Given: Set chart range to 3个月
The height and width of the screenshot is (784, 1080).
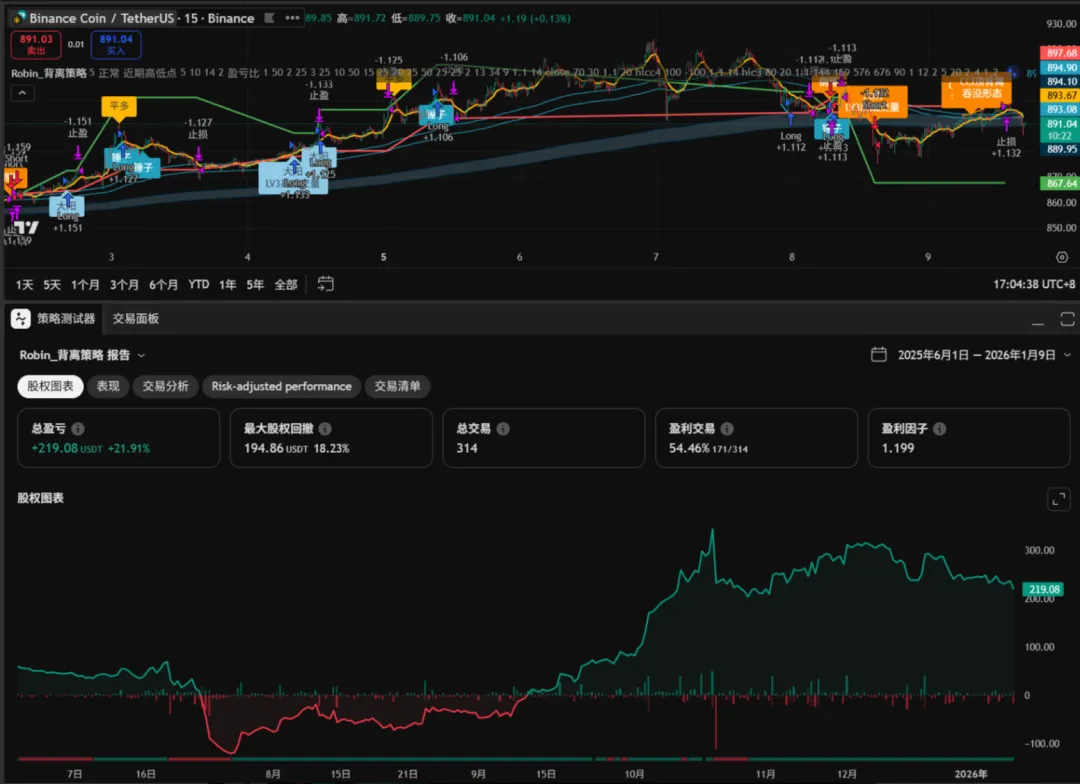Looking at the screenshot, I should point(124,284).
